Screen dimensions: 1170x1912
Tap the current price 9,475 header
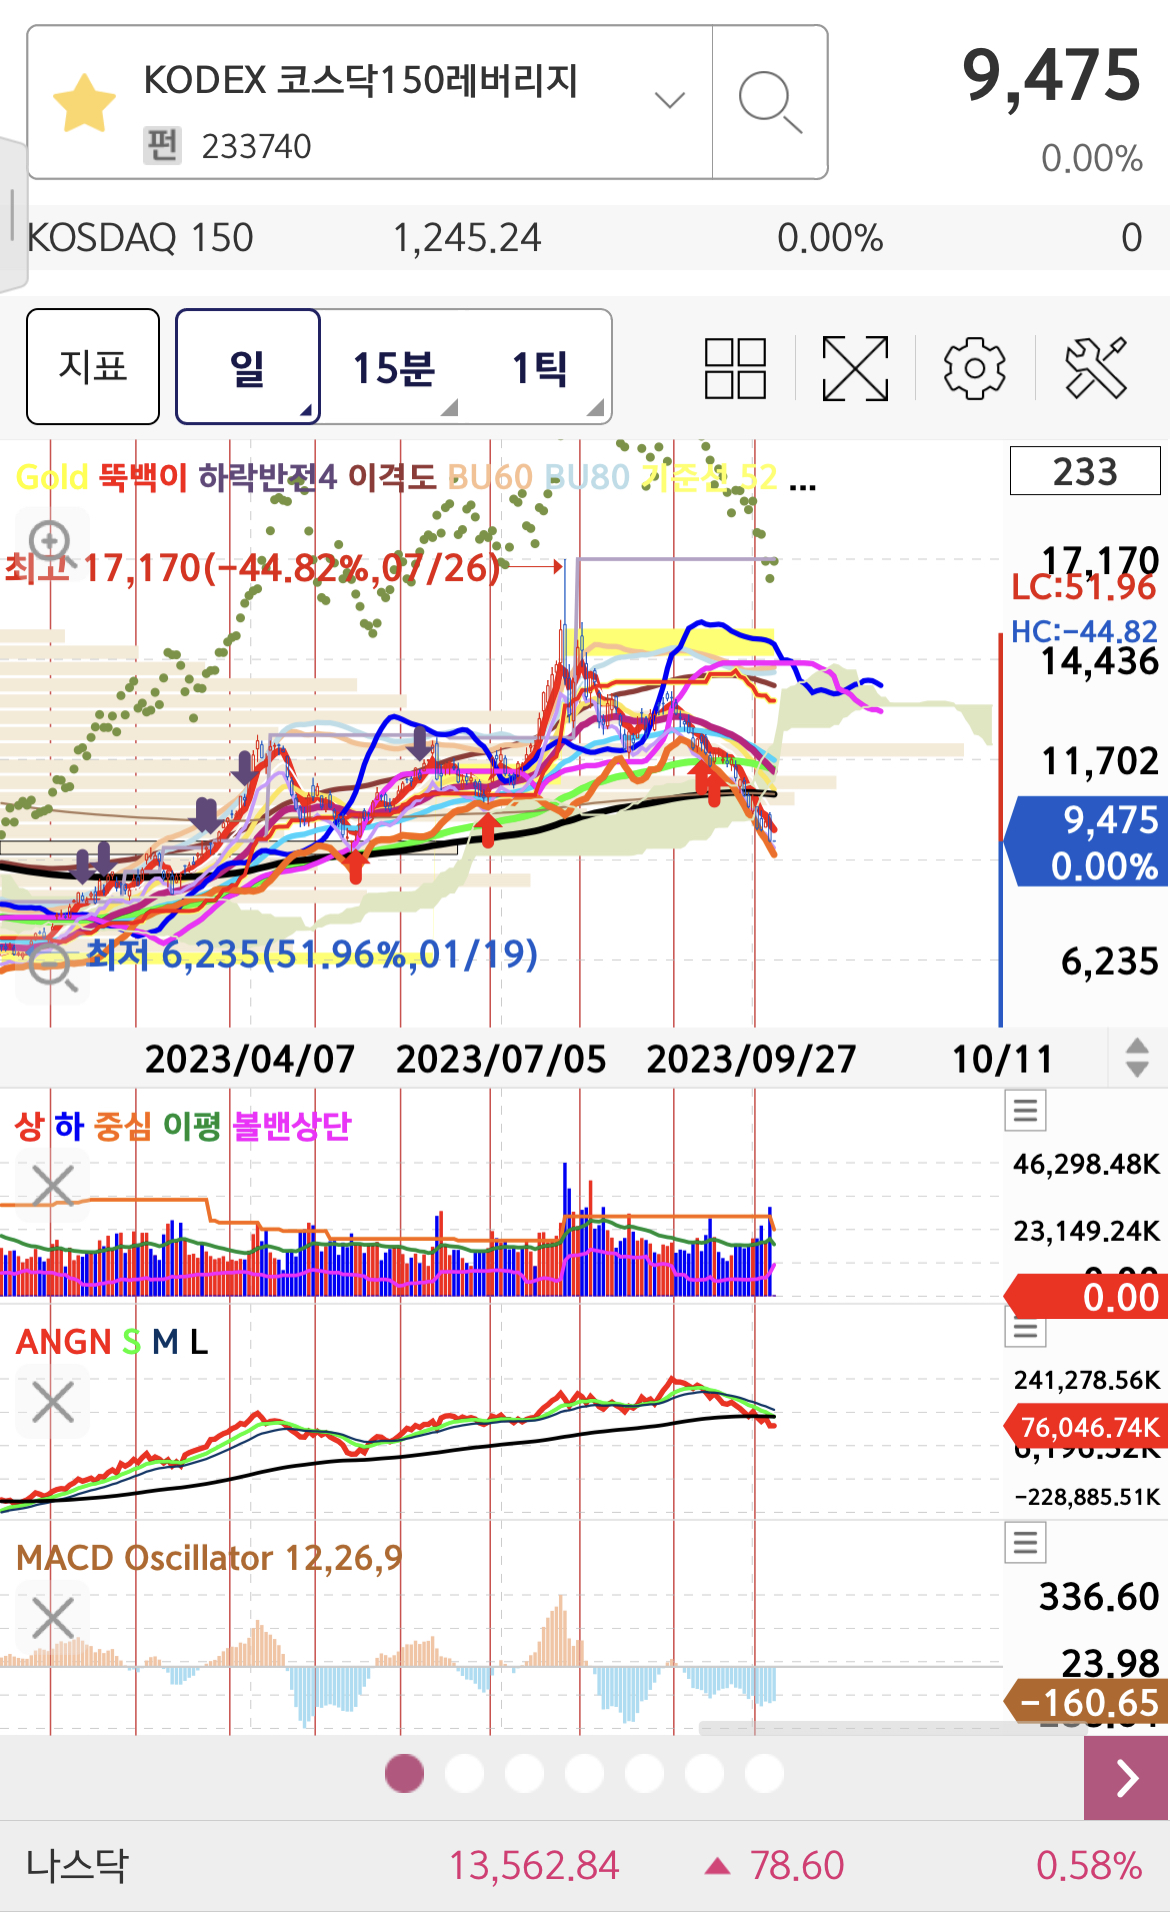(x=1051, y=76)
